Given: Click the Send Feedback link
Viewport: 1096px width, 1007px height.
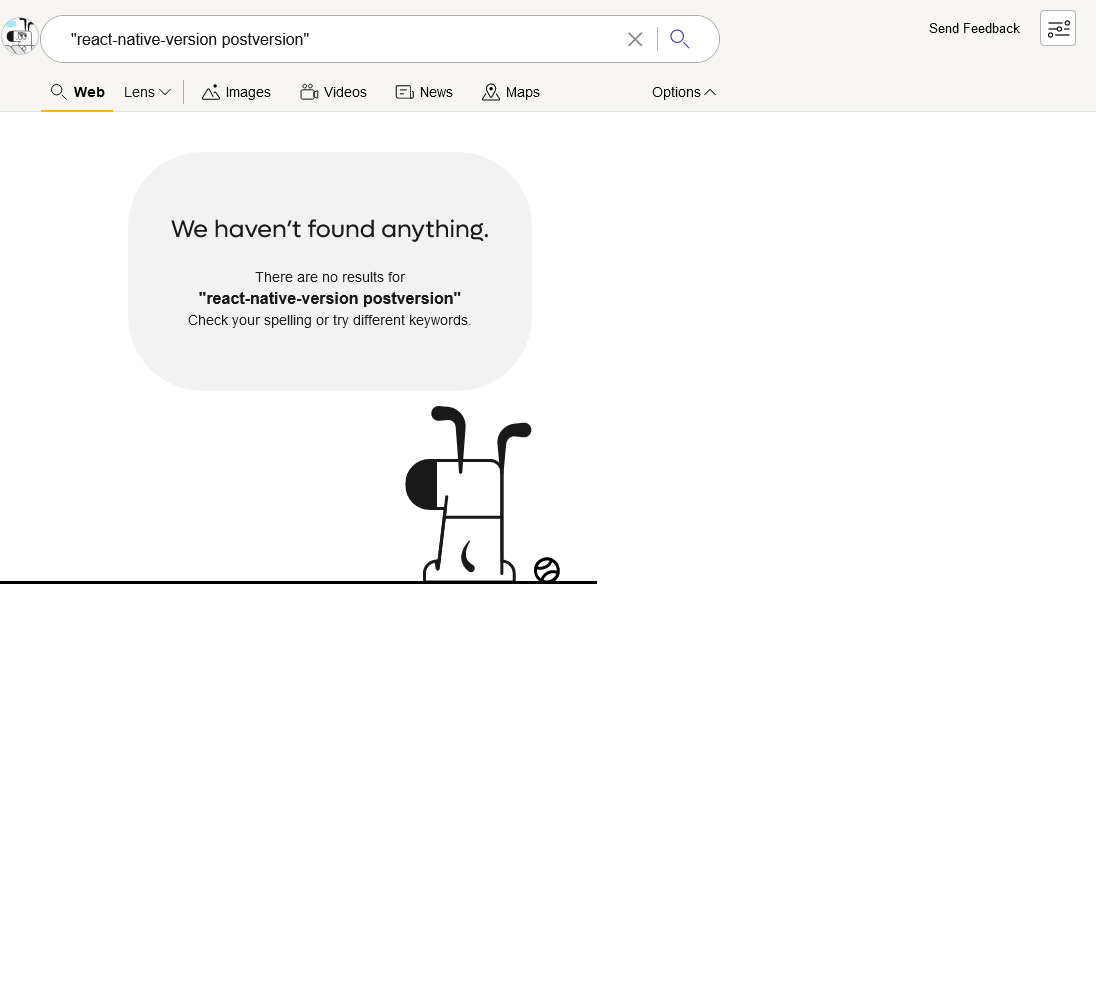Looking at the screenshot, I should coord(973,28).
